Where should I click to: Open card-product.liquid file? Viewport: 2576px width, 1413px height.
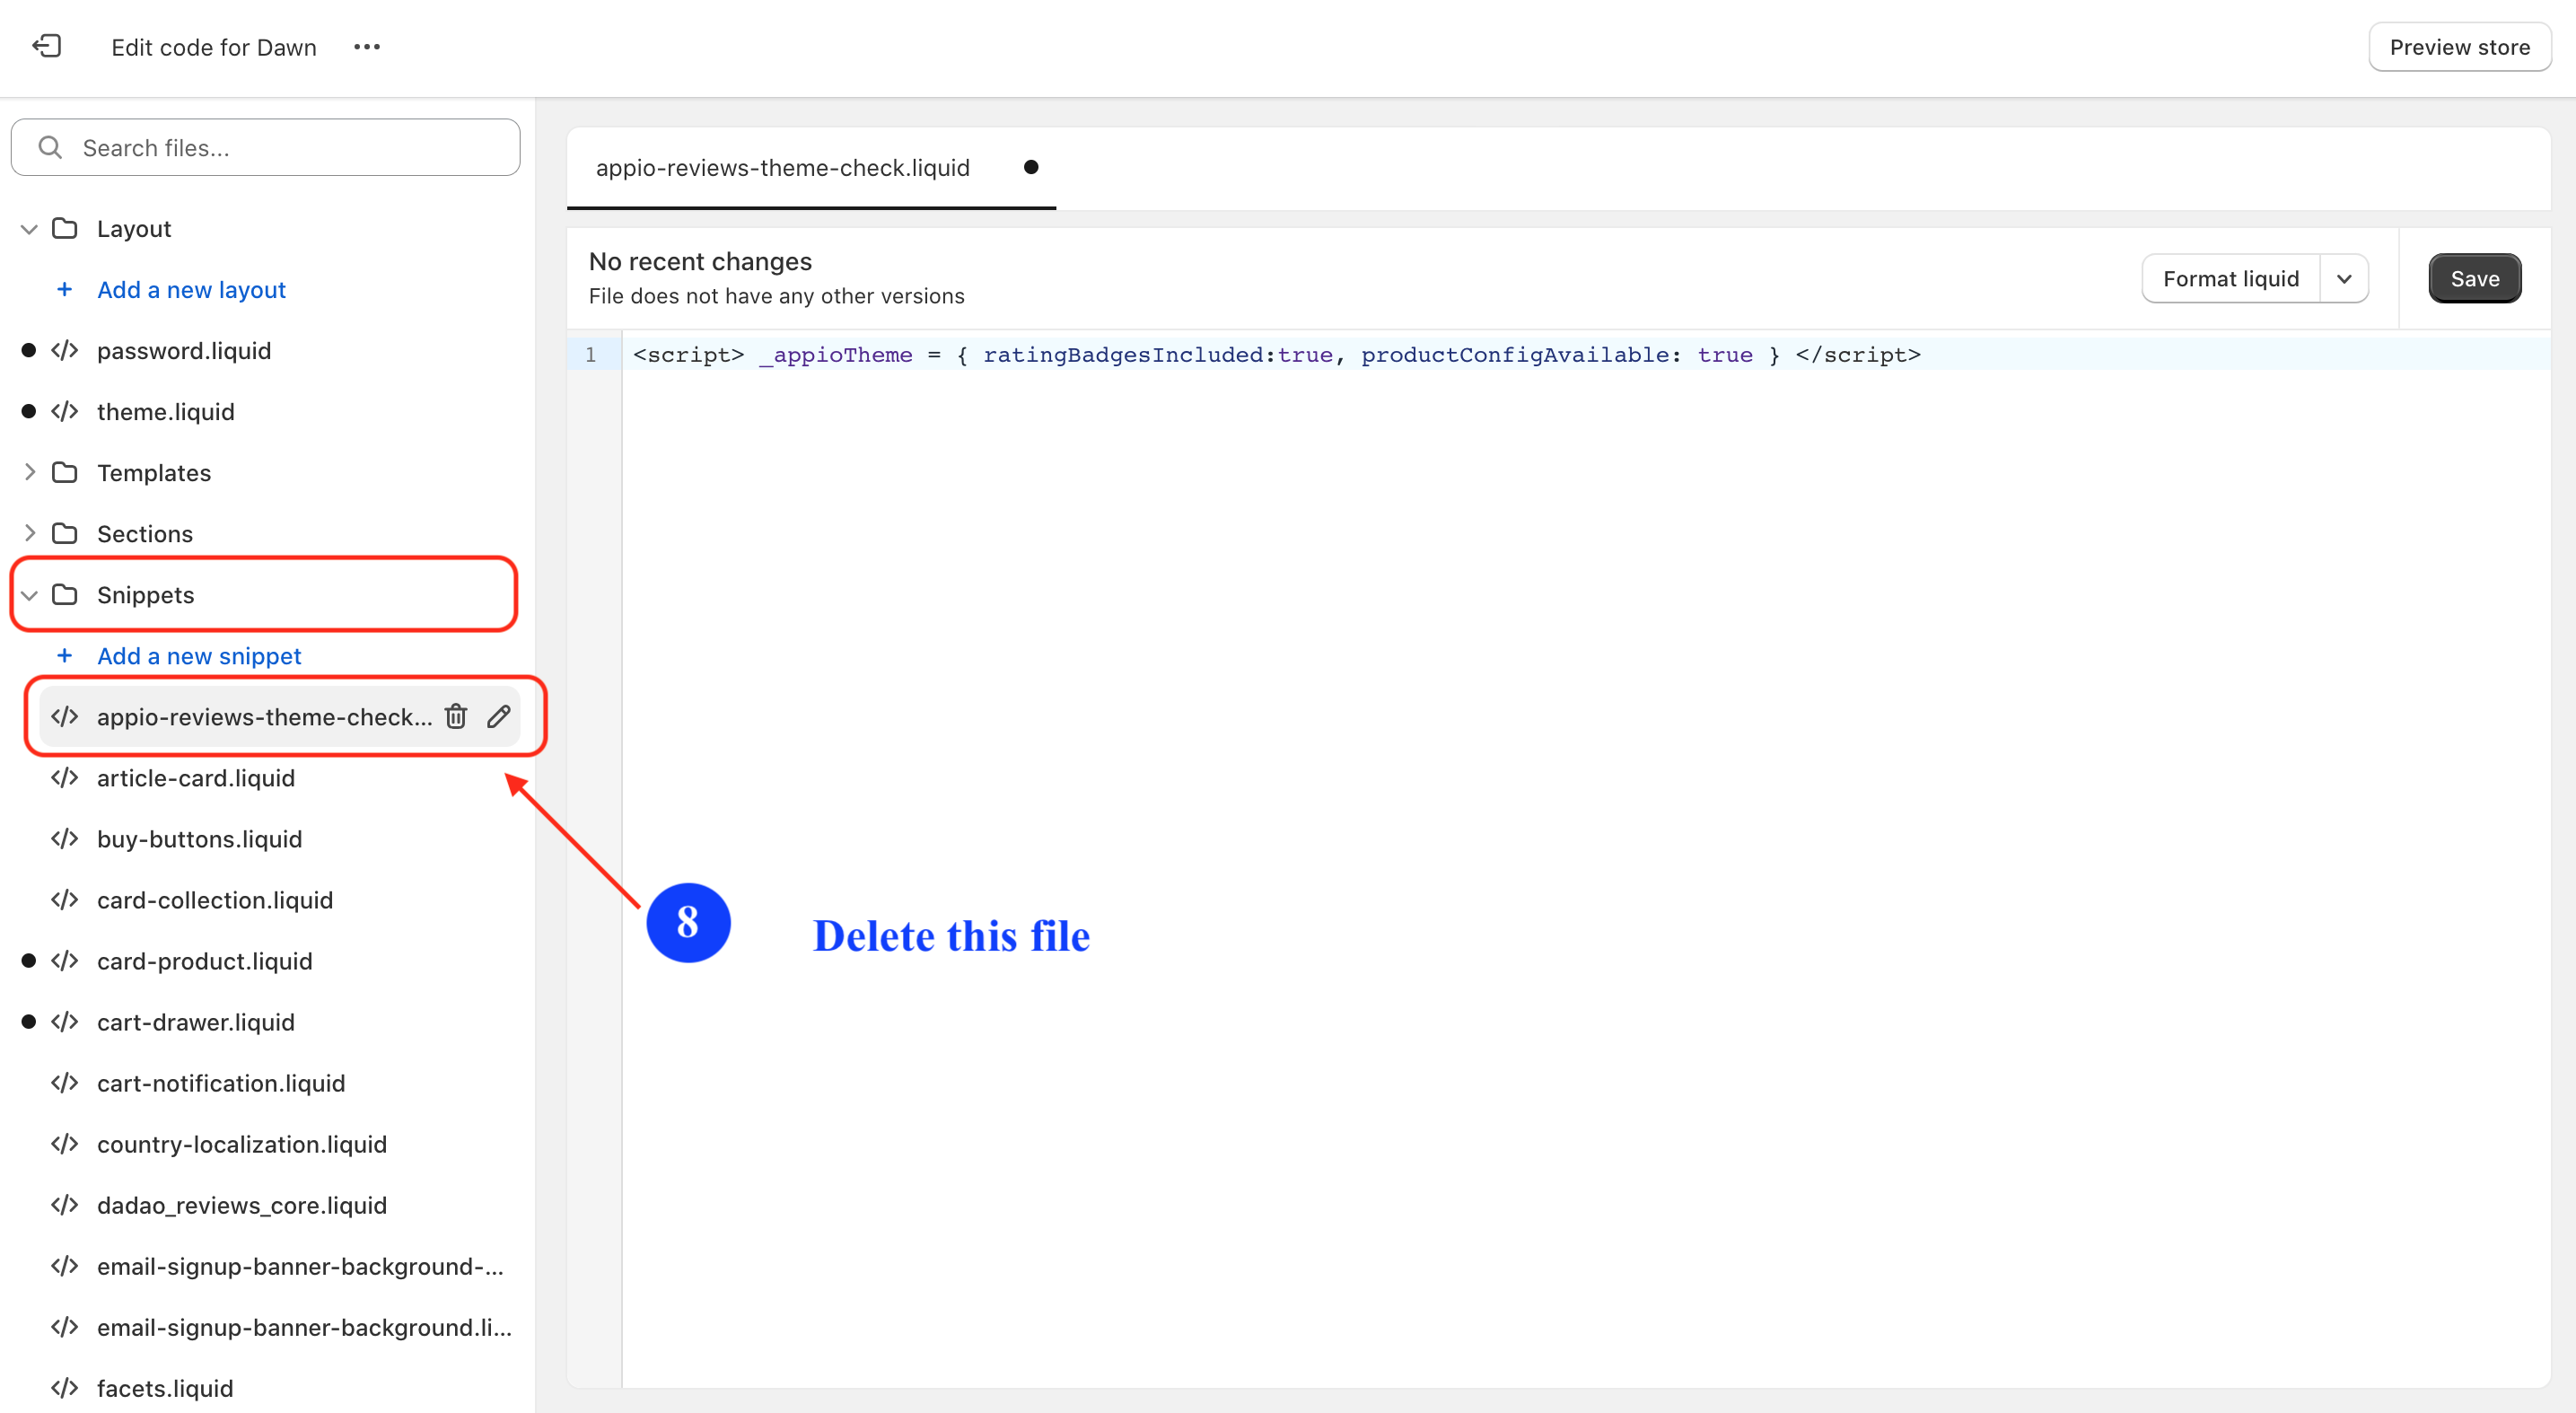click(x=204, y=961)
